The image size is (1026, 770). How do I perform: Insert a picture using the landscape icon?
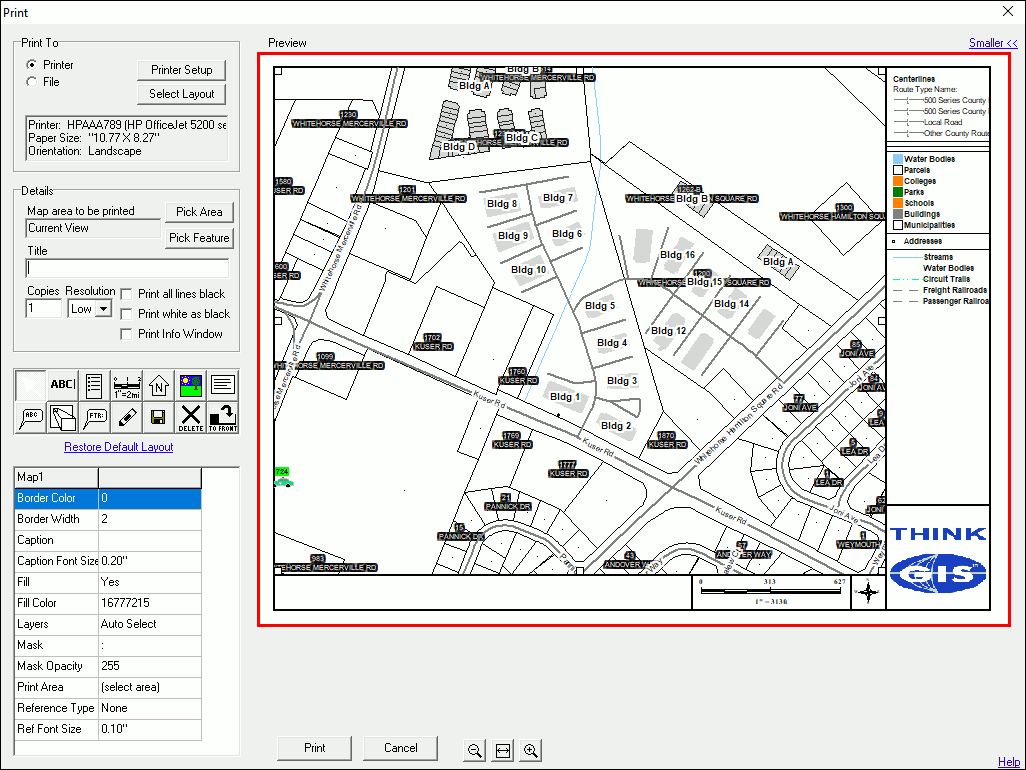click(x=191, y=385)
